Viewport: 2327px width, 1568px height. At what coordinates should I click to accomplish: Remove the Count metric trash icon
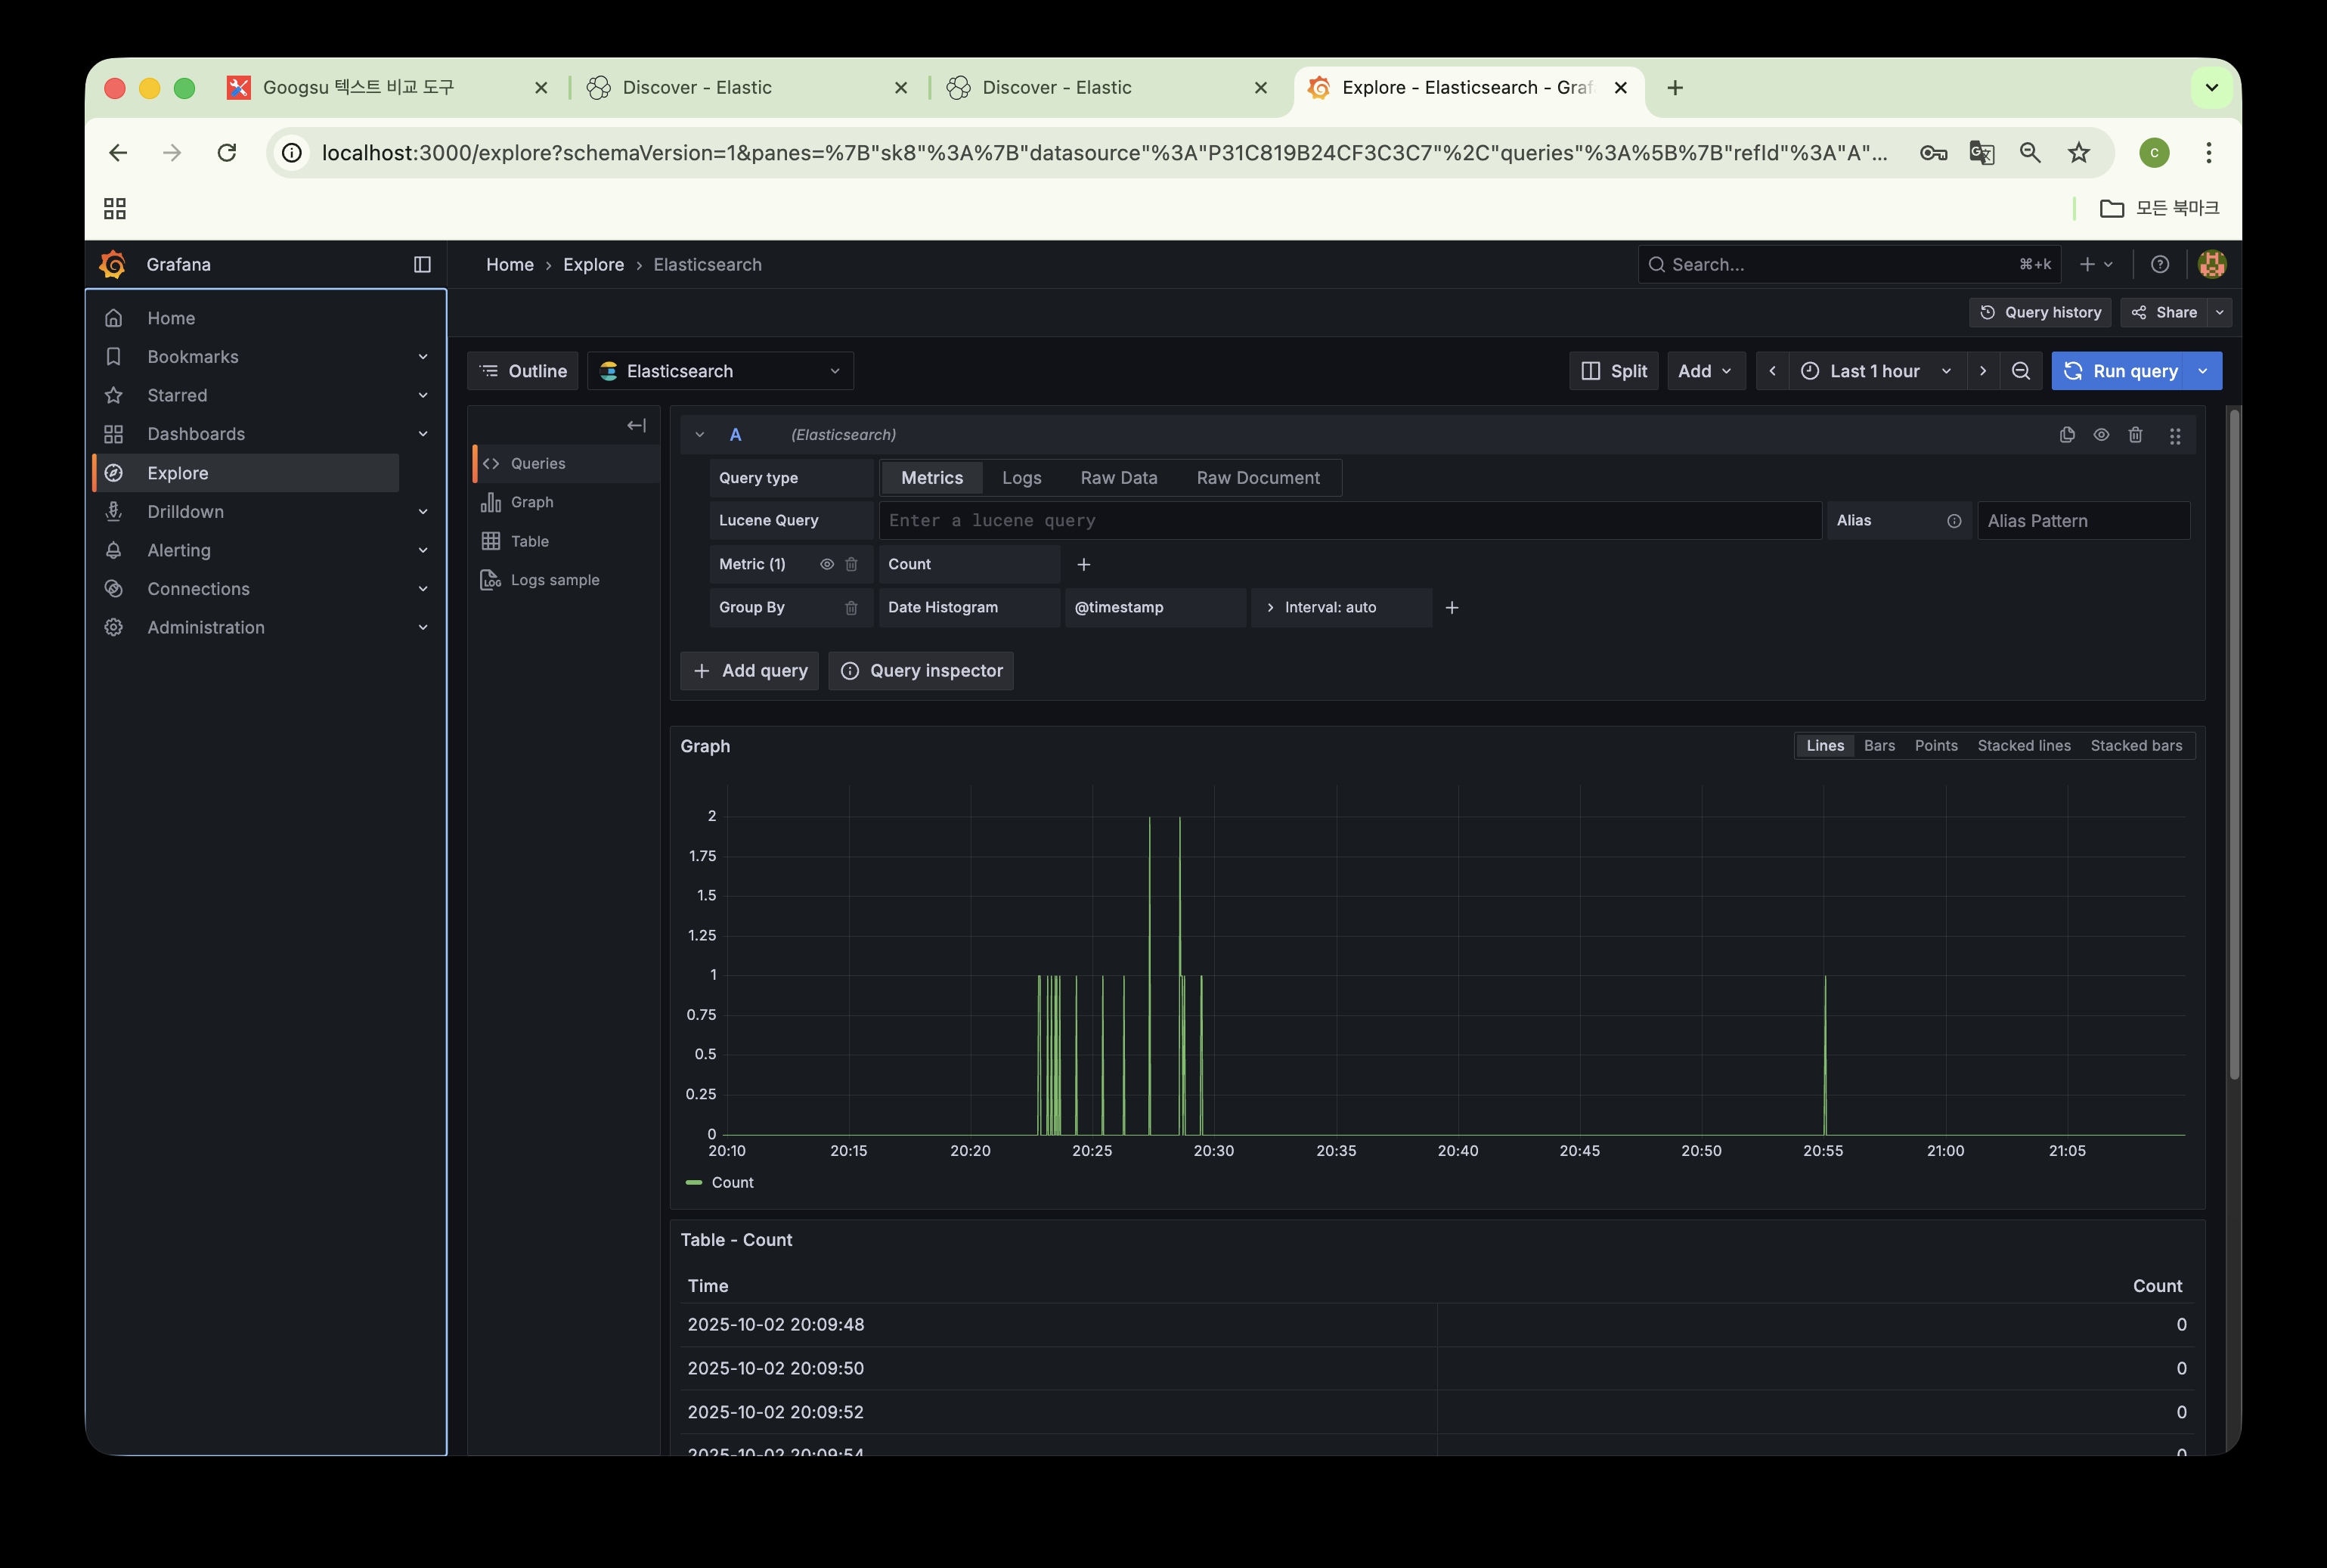tap(851, 564)
